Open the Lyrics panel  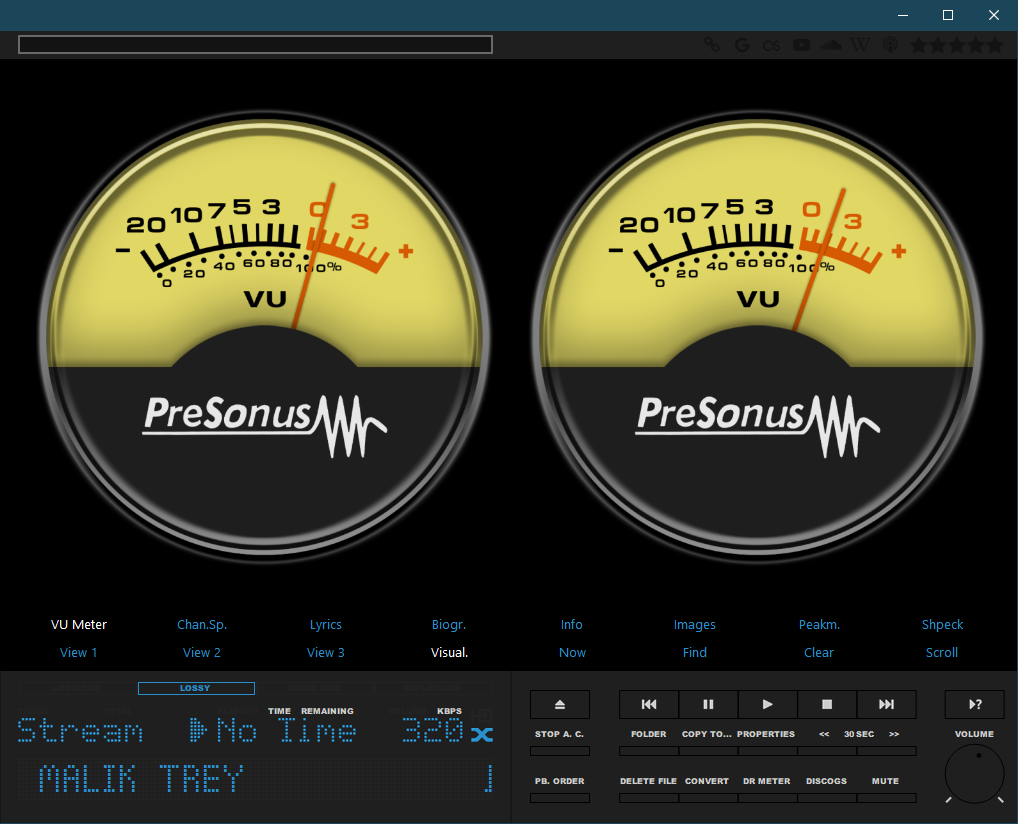click(x=325, y=625)
